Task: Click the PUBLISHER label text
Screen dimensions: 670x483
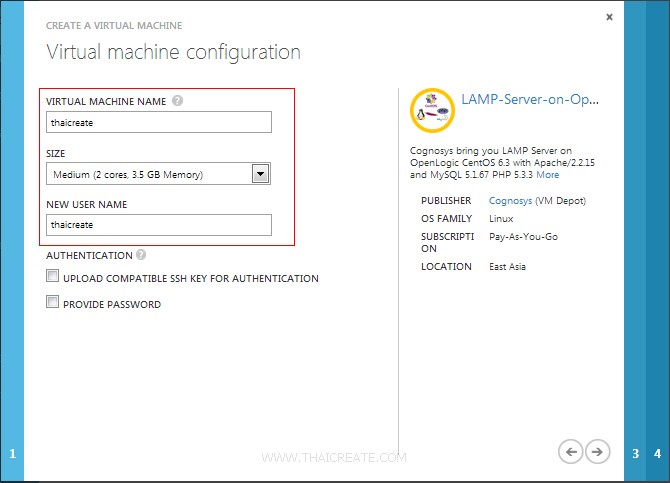Action: tap(446, 200)
